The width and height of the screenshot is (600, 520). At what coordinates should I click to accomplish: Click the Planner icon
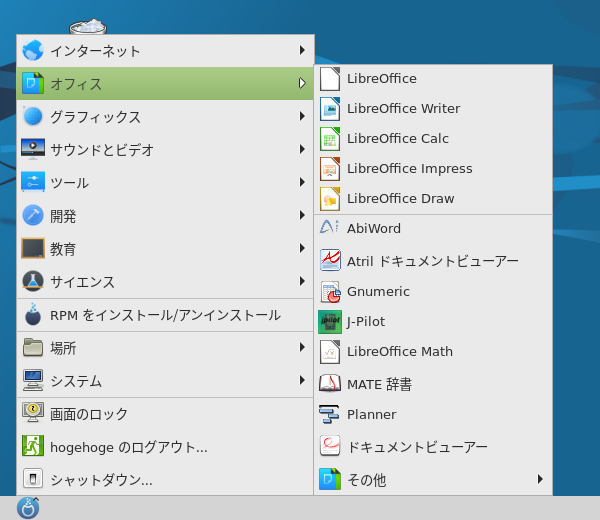pyautogui.click(x=329, y=414)
